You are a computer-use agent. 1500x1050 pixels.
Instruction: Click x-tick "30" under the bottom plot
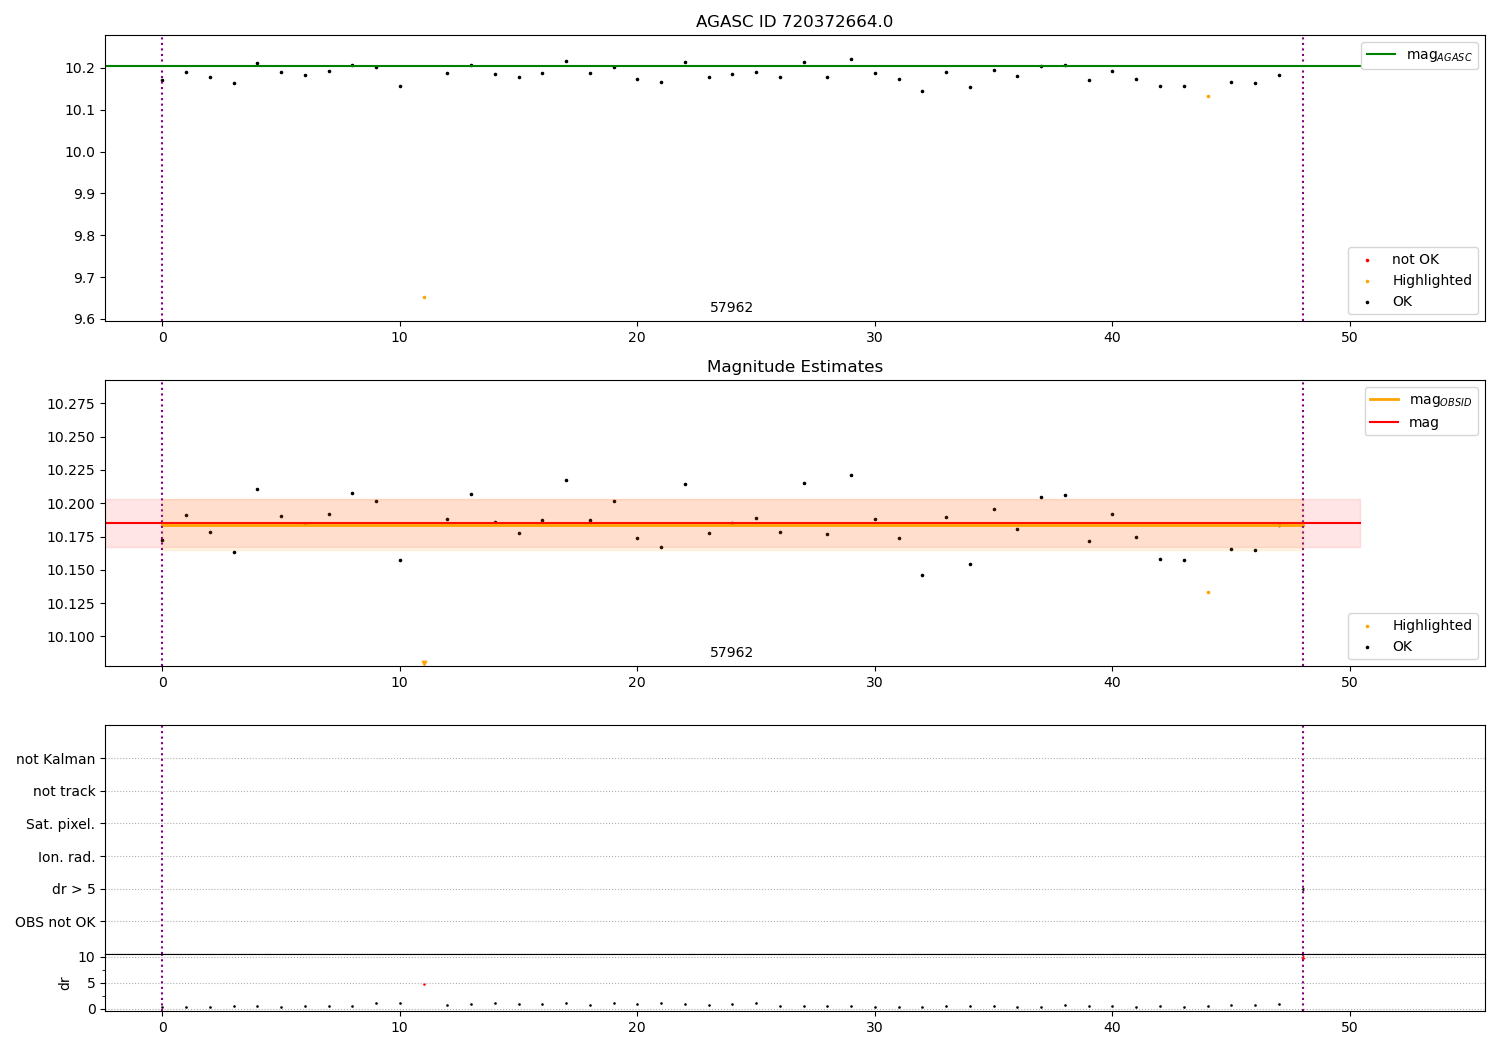click(x=875, y=1028)
